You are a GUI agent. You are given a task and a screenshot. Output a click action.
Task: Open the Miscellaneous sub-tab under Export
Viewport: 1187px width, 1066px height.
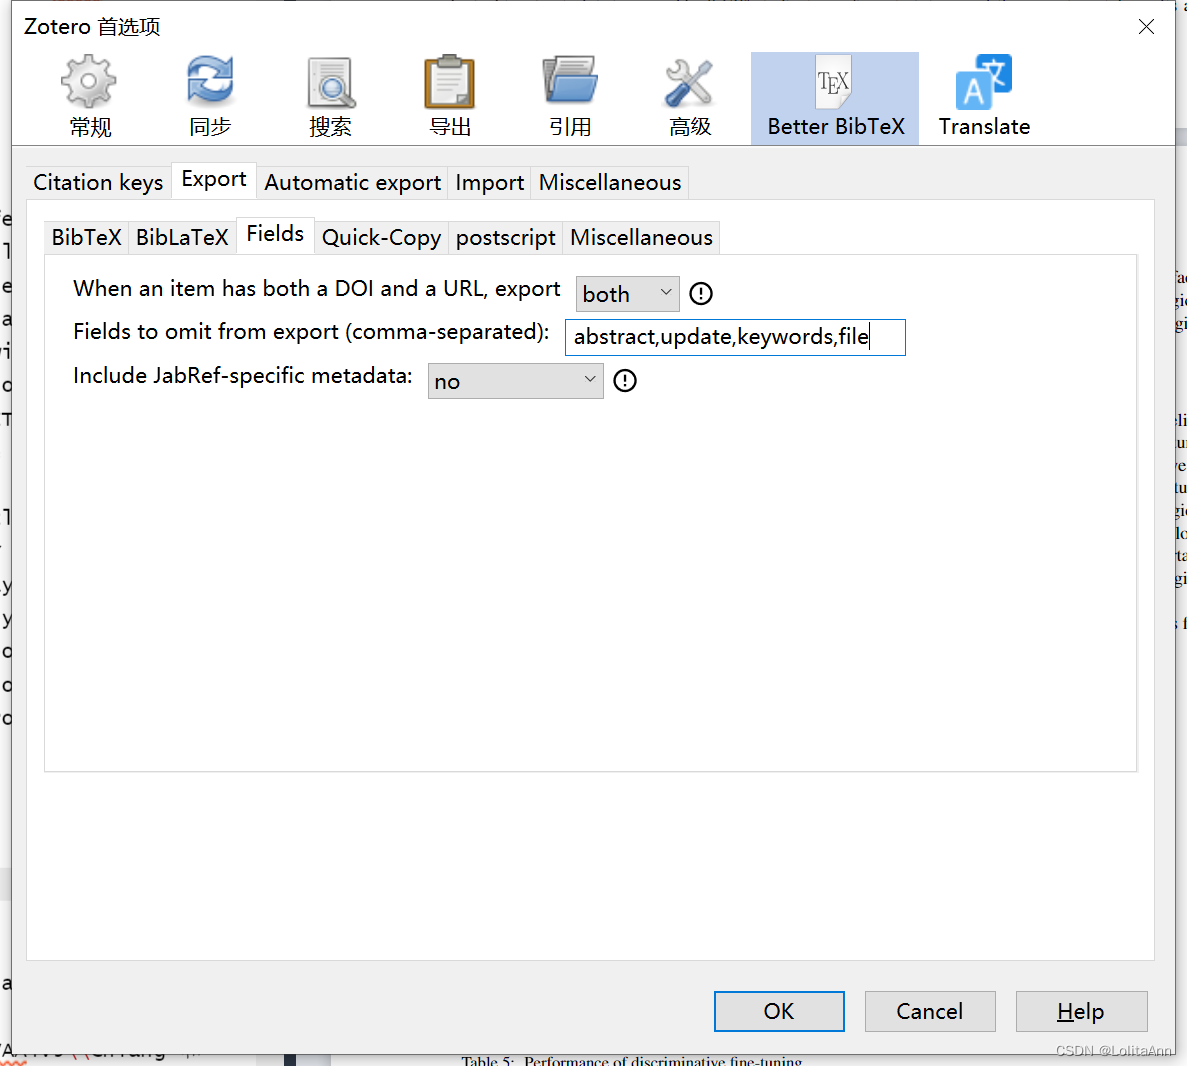pos(641,238)
